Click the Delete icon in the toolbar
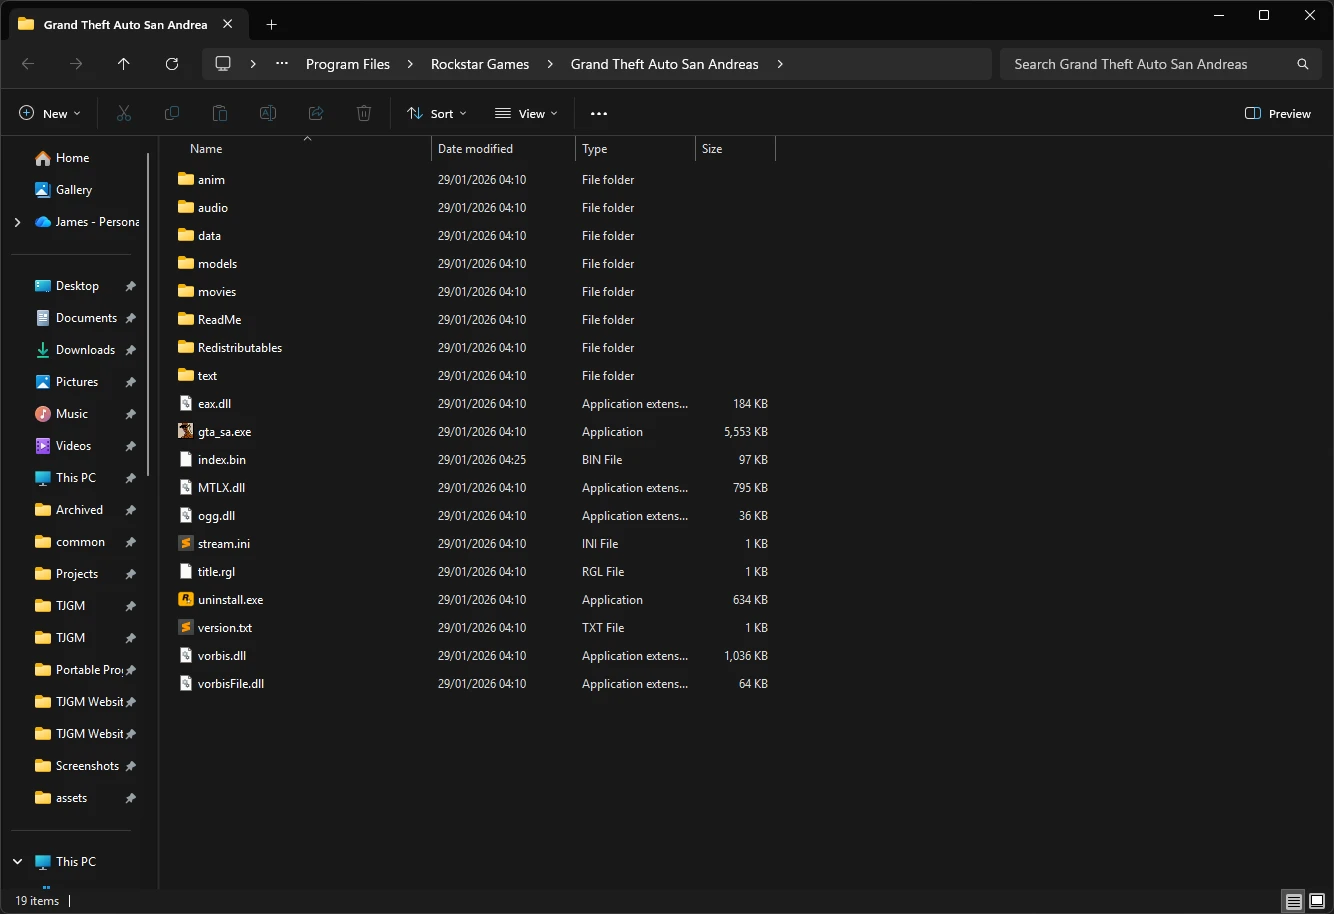Image resolution: width=1334 pixels, height=914 pixels. click(363, 113)
